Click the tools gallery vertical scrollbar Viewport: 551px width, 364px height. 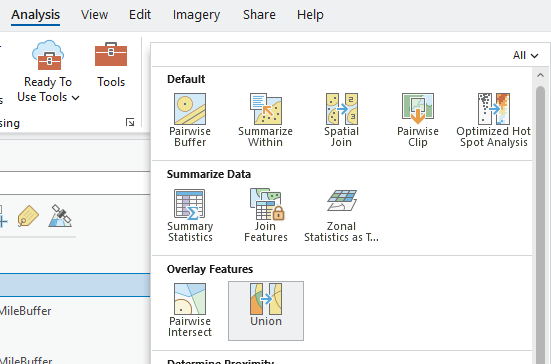click(x=540, y=225)
